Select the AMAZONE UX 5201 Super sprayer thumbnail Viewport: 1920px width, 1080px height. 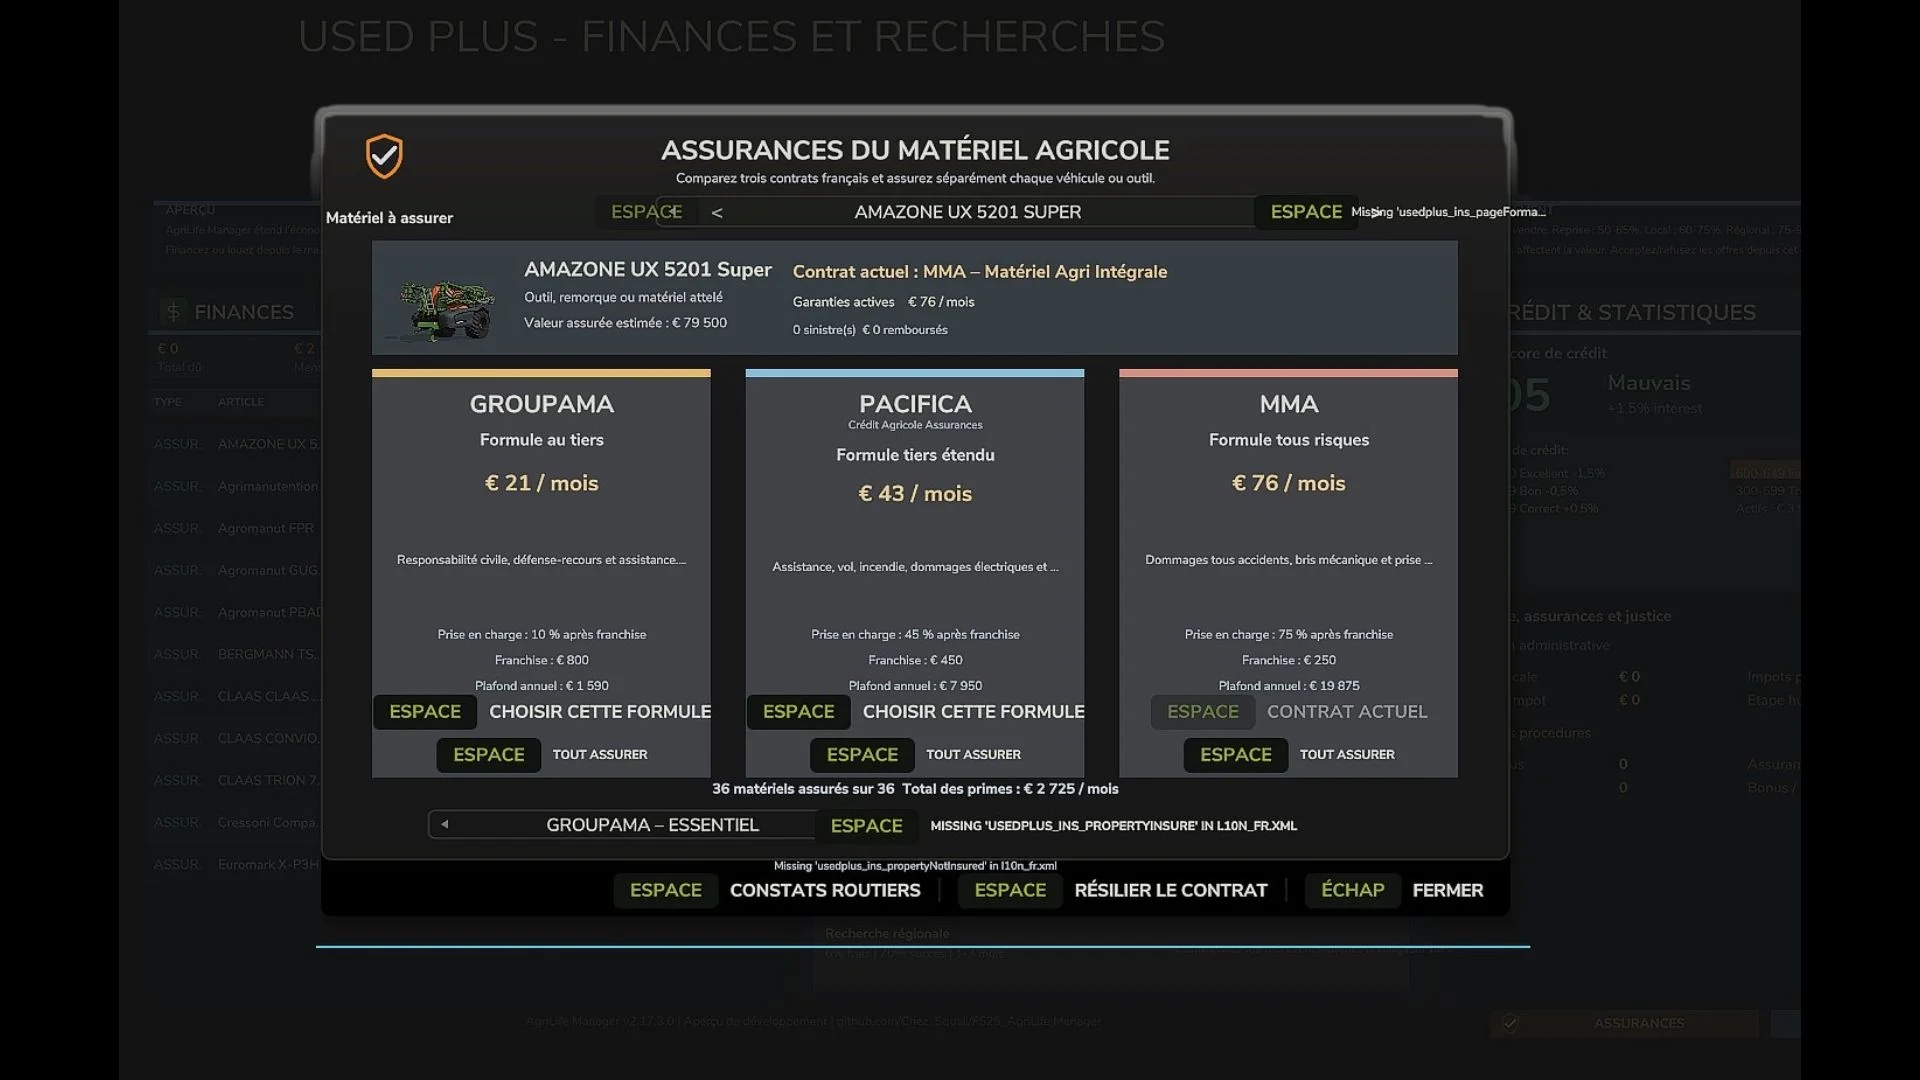coord(446,309)
